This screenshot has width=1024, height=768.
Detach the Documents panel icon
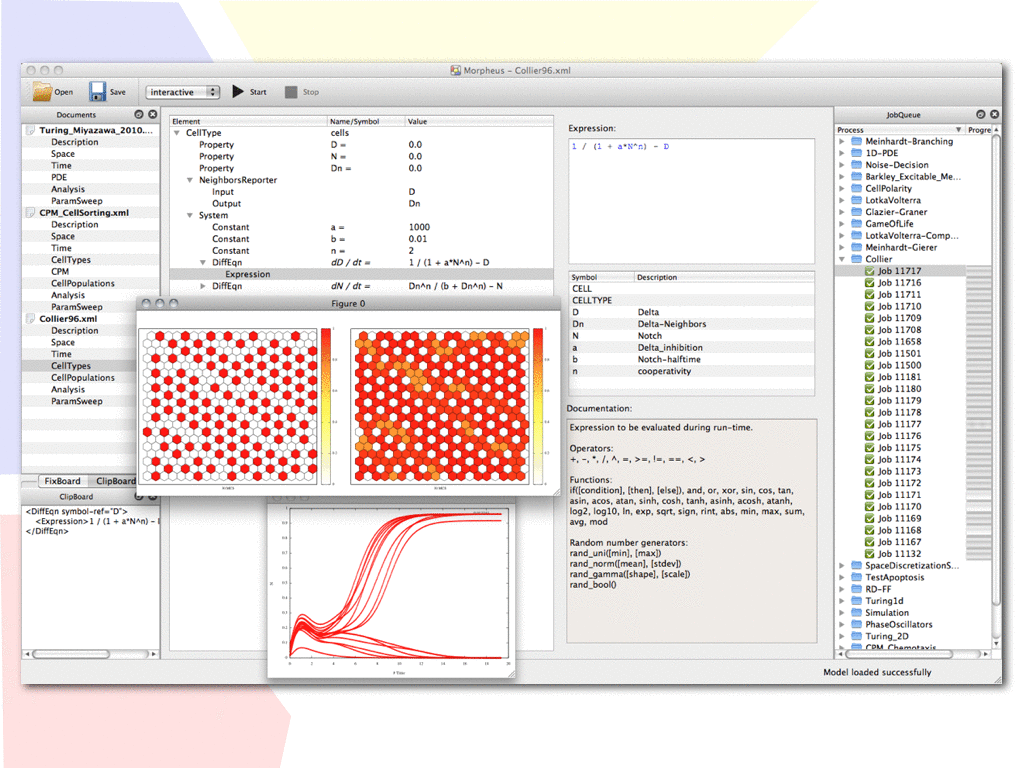(139, 114)
